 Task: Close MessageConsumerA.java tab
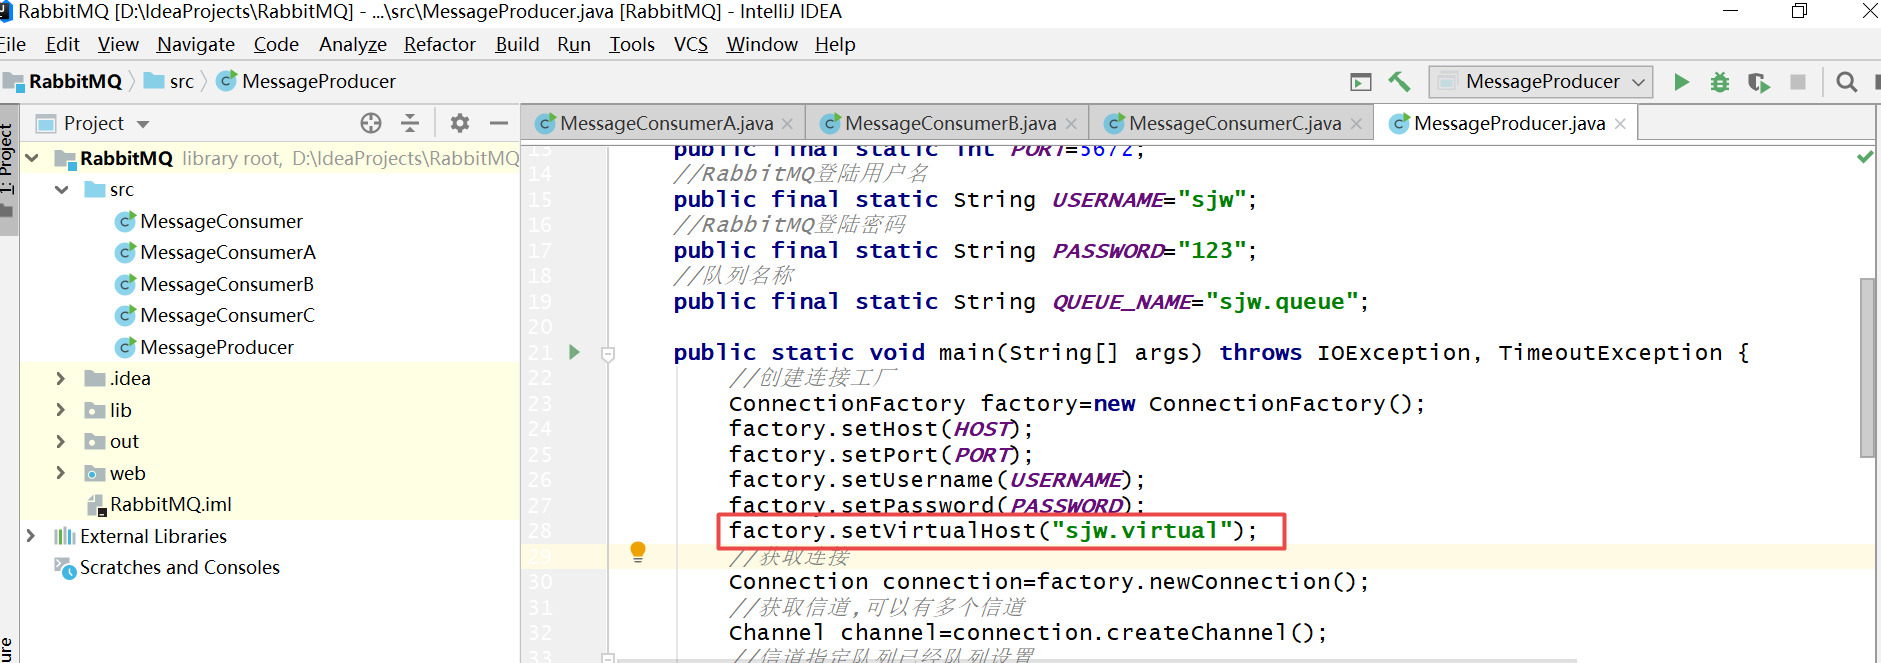tap(787, 123)
